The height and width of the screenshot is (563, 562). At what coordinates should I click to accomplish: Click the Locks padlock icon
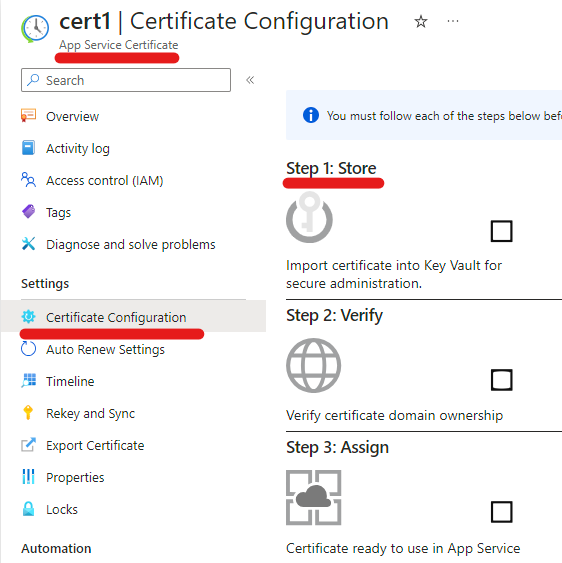(28, 508)
